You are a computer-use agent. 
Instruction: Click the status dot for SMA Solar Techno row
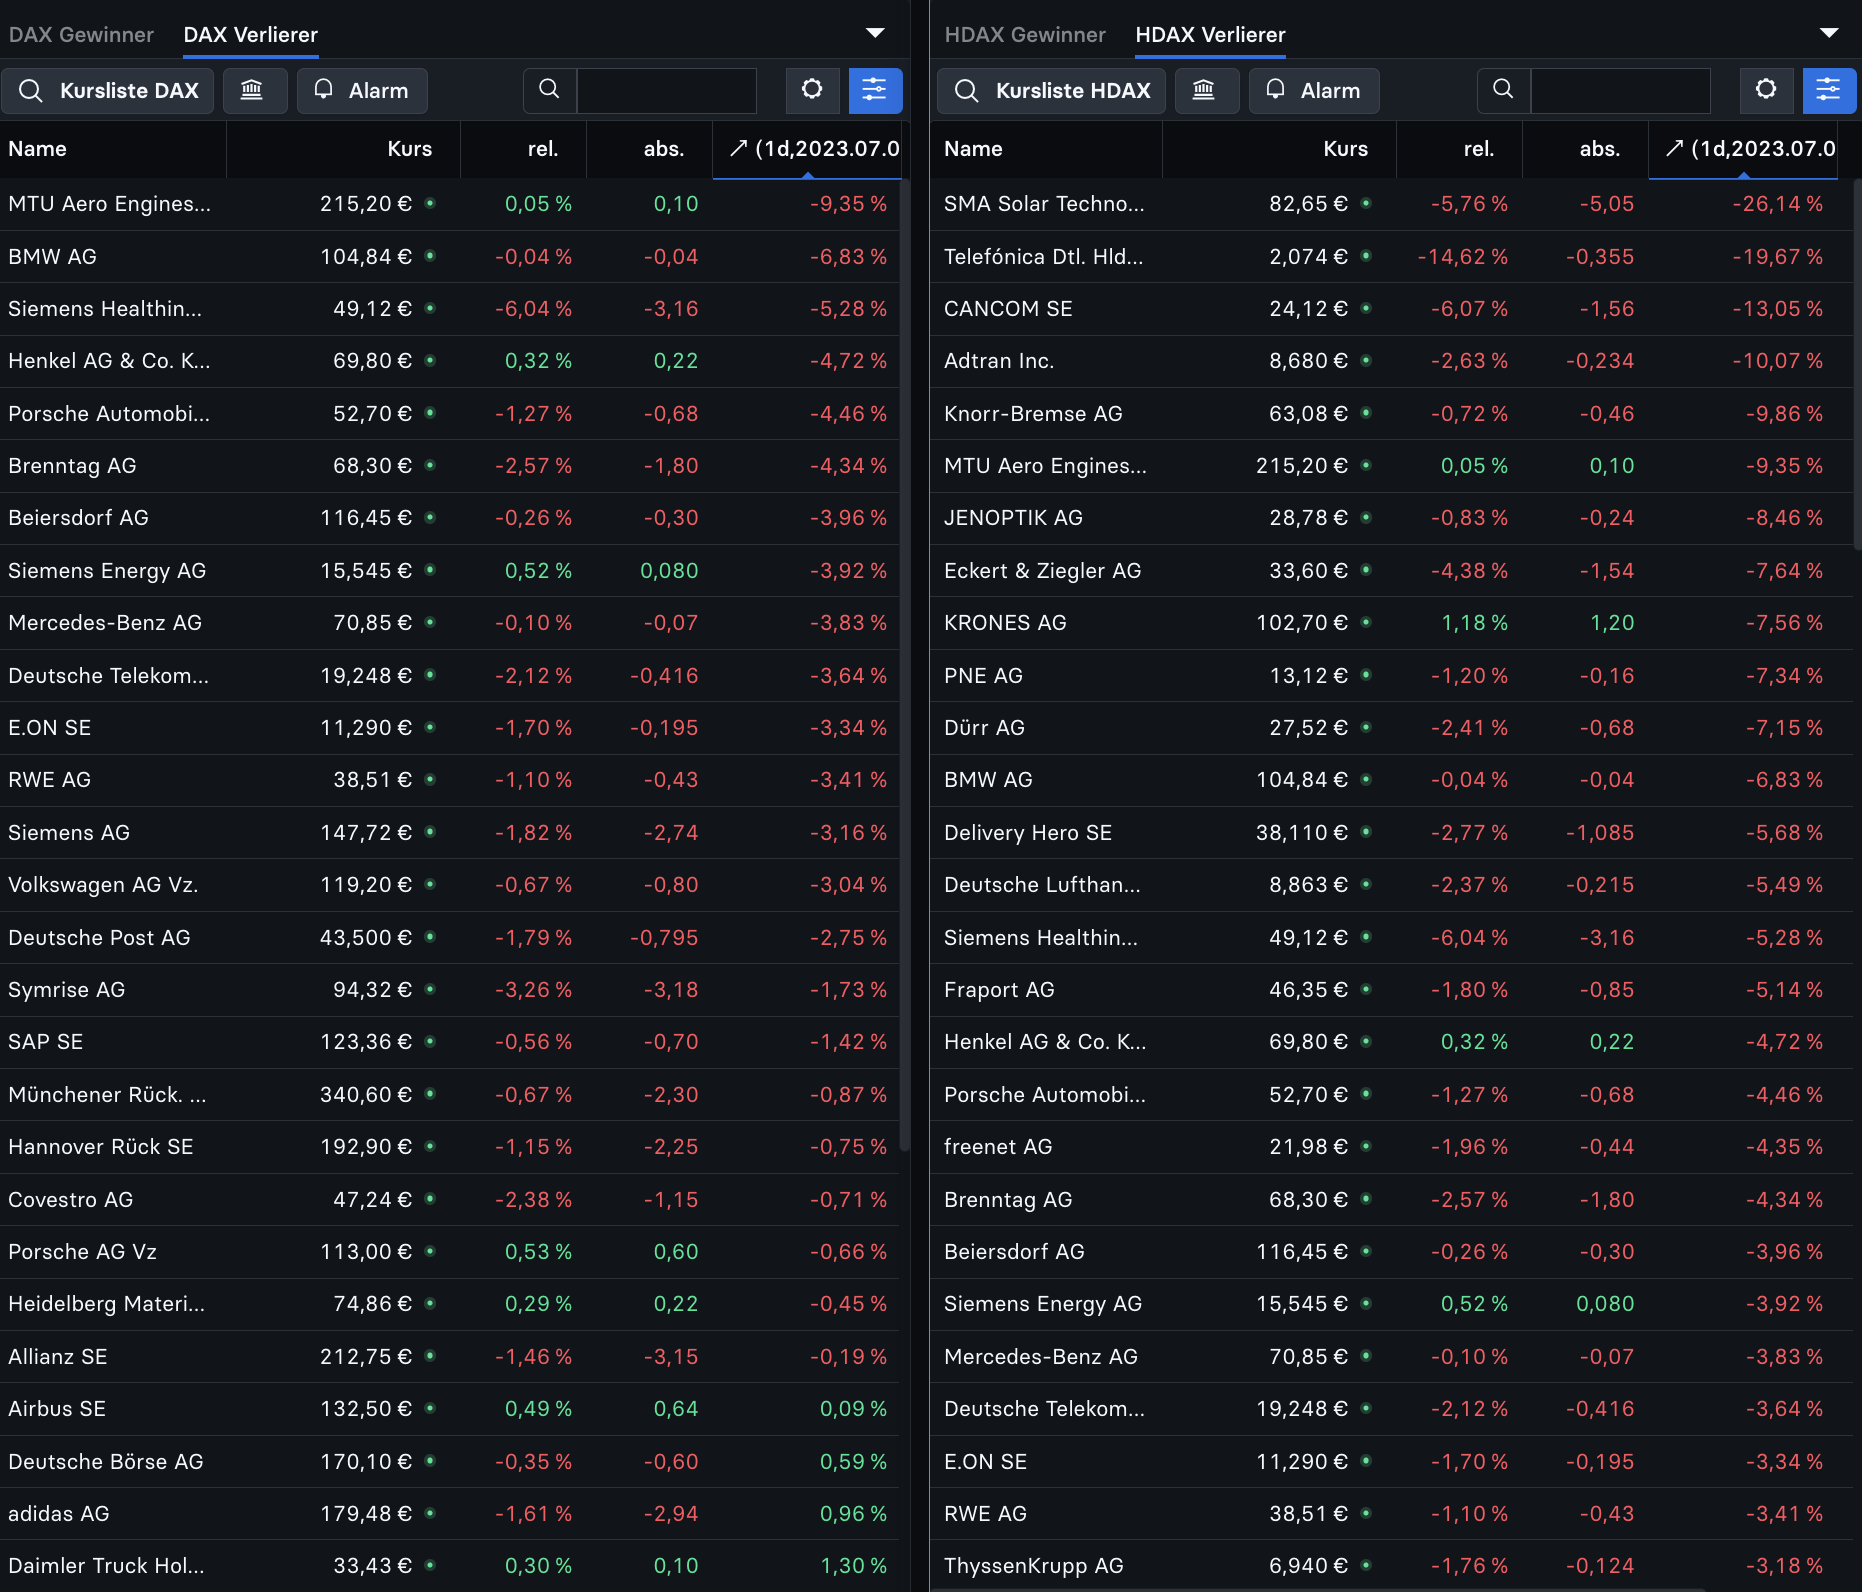coord(1366,203)
